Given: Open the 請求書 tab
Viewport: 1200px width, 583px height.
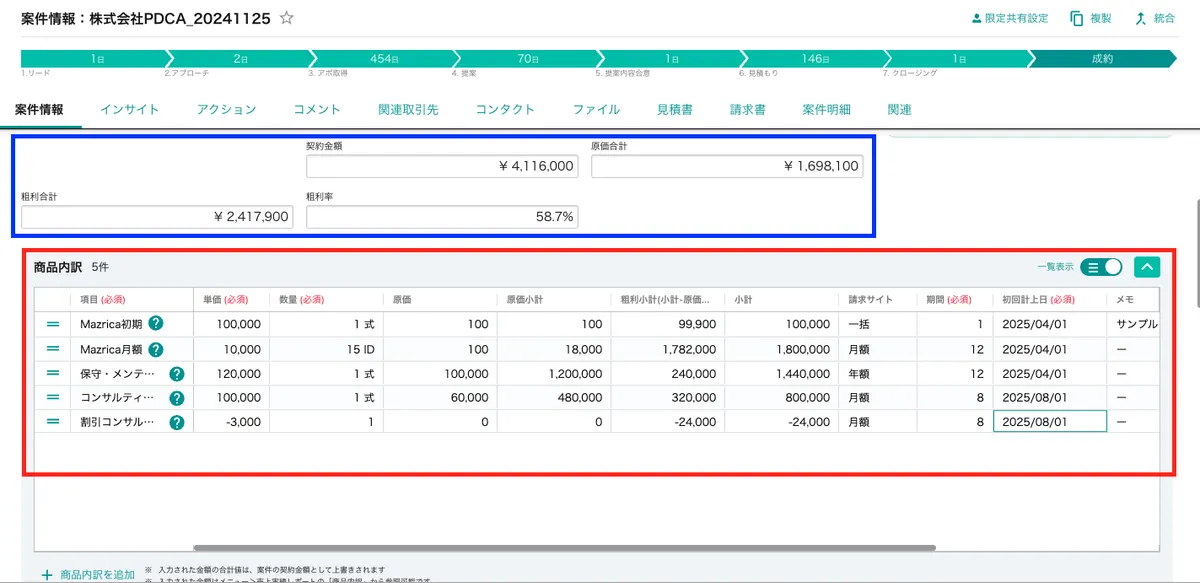Looking at the screenshot, I should [747, 109].
